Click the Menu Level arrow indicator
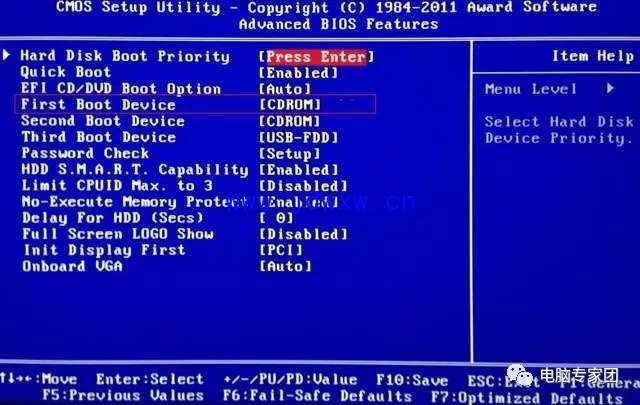The image size is (640, 405). pos(610,88)
